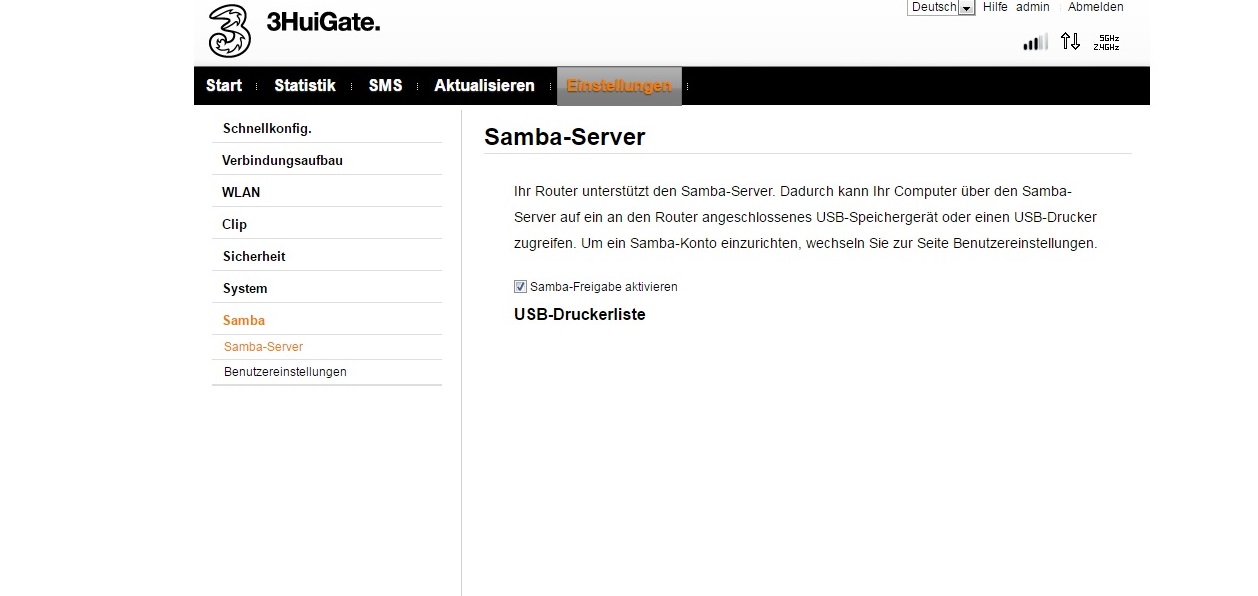Click the 5GHz/2.4GHz WLAN status icon
This screenshot has height=596, width=1258.
pyautogui.click(x=1106, y=42)
